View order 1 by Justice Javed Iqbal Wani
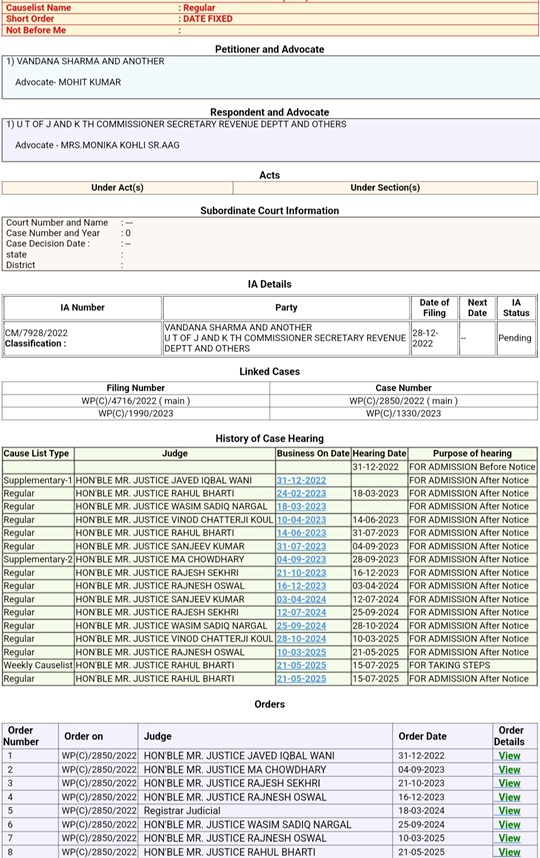The width and height of the screenshot is (540, 858). (509, 756)
